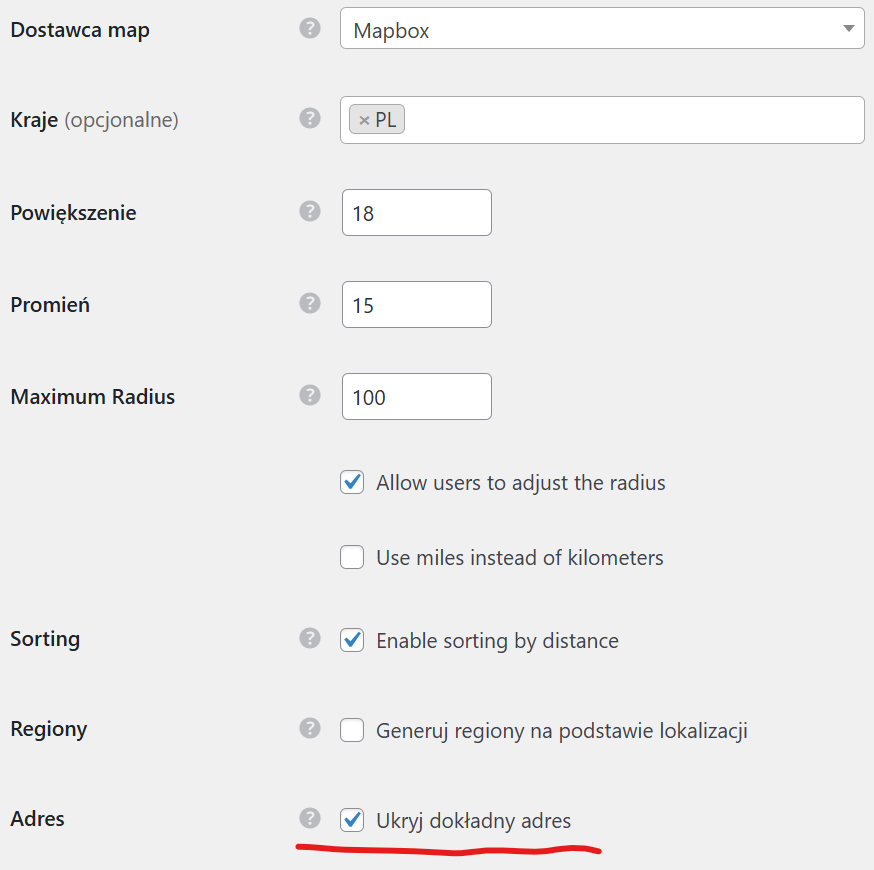Remove the PL country tag
Screen dimensions: 874x870
pos(364,120)
